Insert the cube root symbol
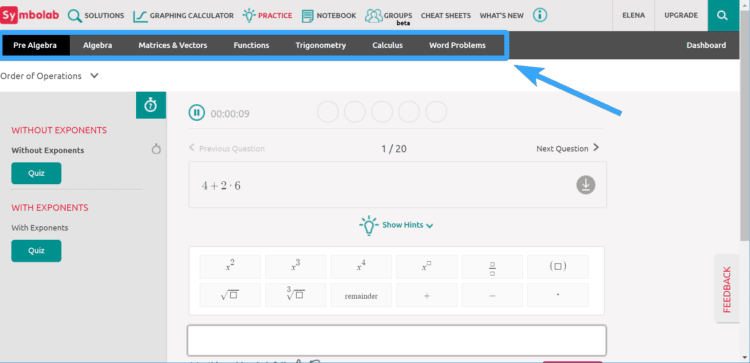 (x=296, y=295)
